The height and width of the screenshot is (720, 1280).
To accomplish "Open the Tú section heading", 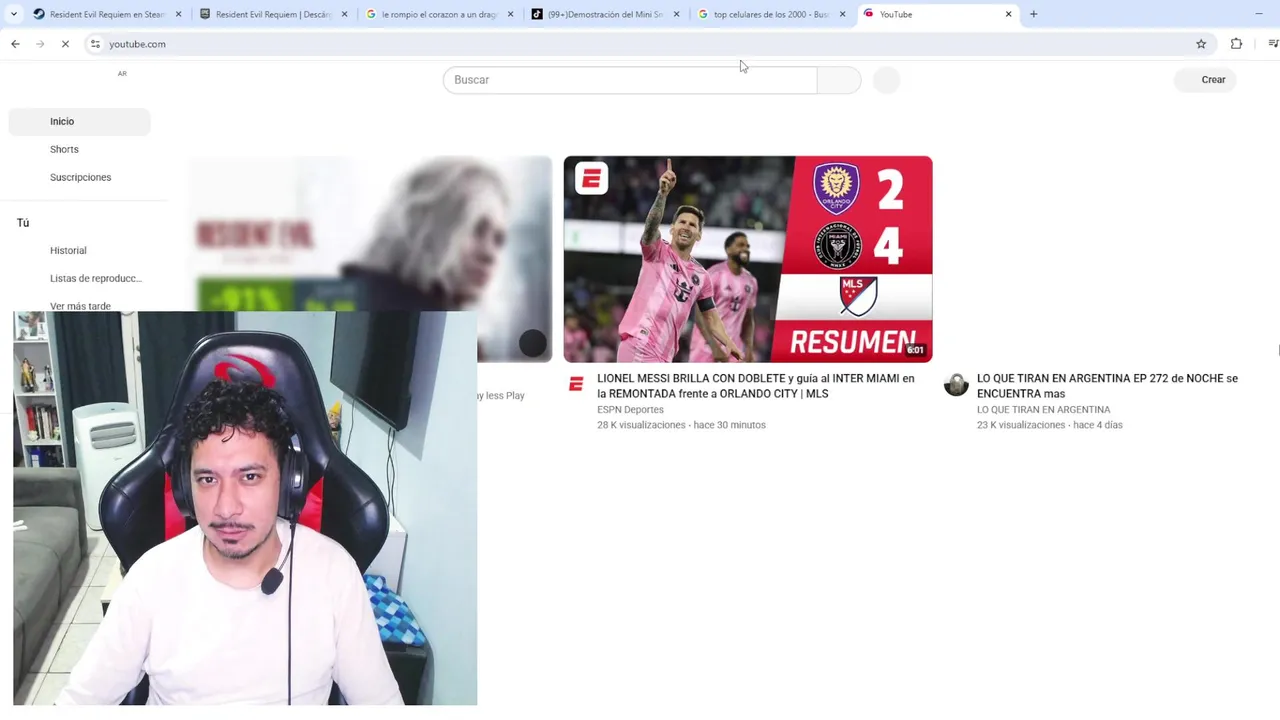I will 23,223.
